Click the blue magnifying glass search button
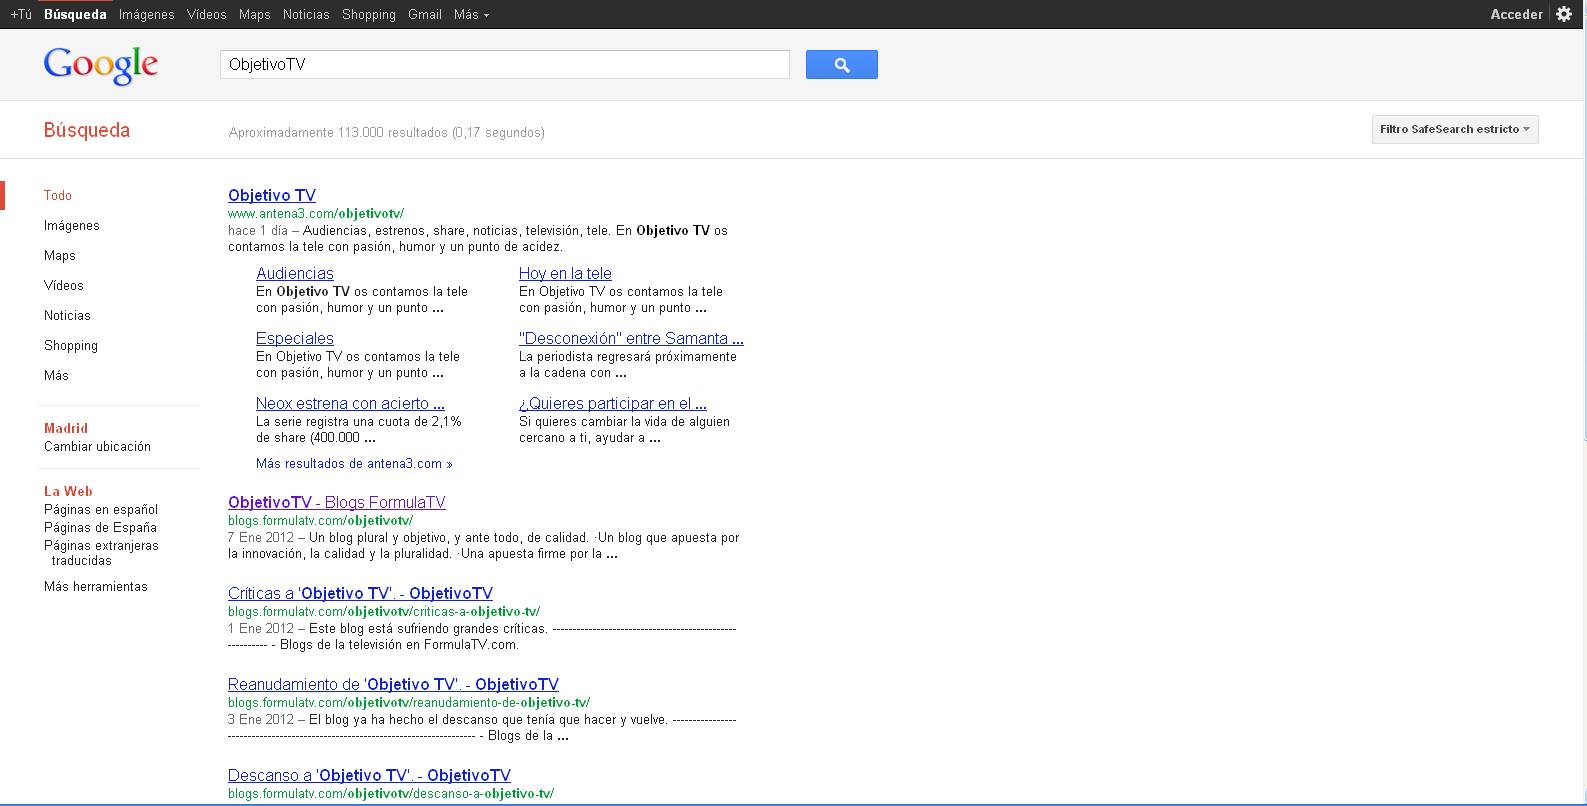This screenshot has width=1587, height=806. pos(841,65)
